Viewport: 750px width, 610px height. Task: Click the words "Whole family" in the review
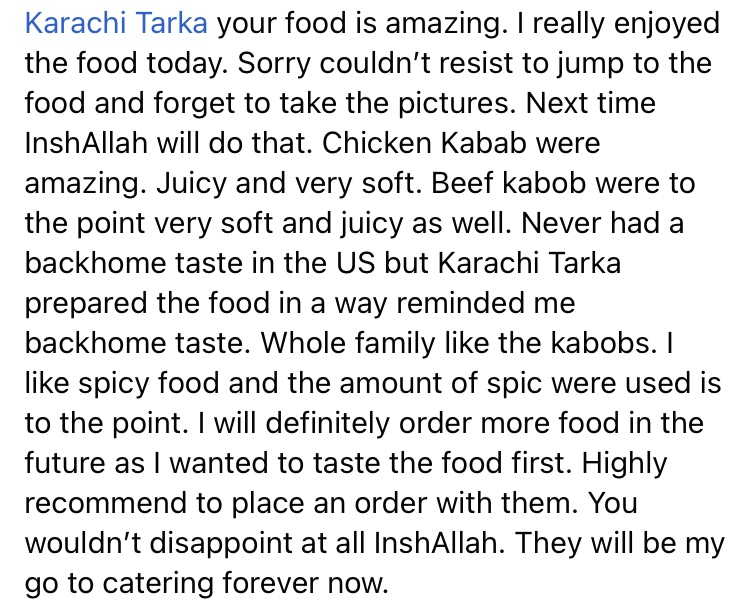tap(348, 344)
